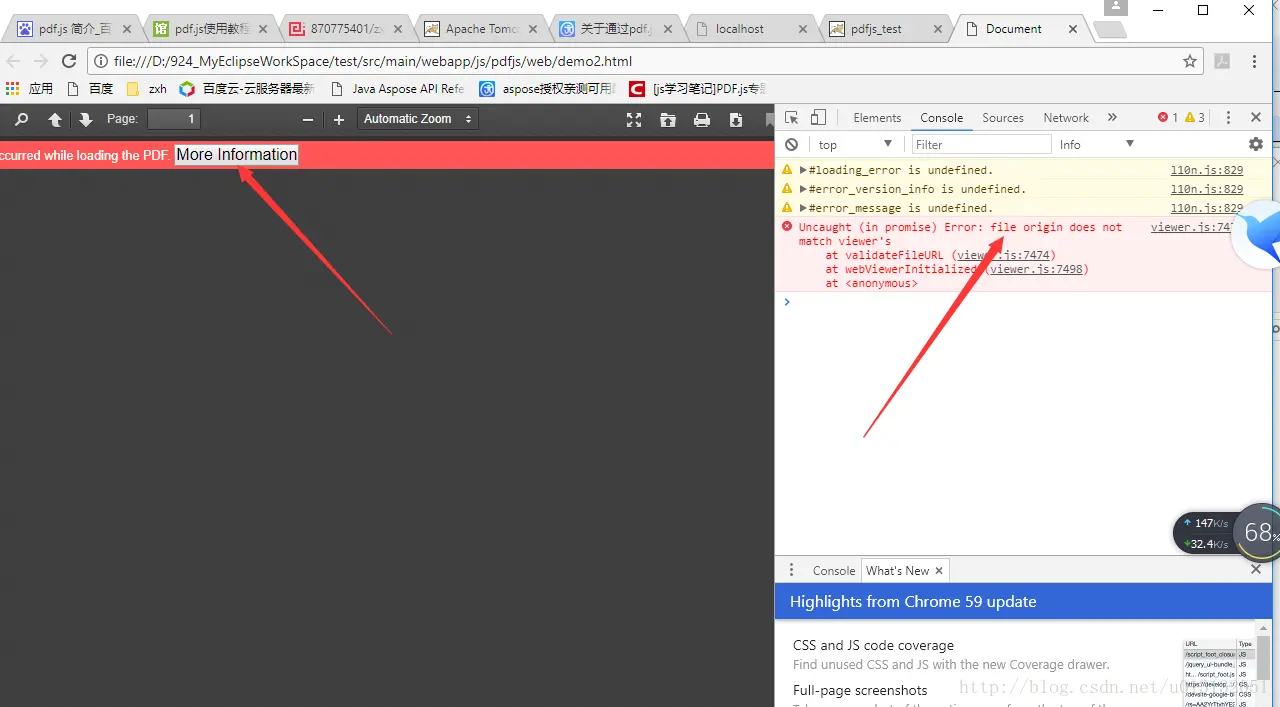Click the CSS and JS code coverage heading
Image resolution: width=1280 pixels, height=707 pixels.
[873, 645]
